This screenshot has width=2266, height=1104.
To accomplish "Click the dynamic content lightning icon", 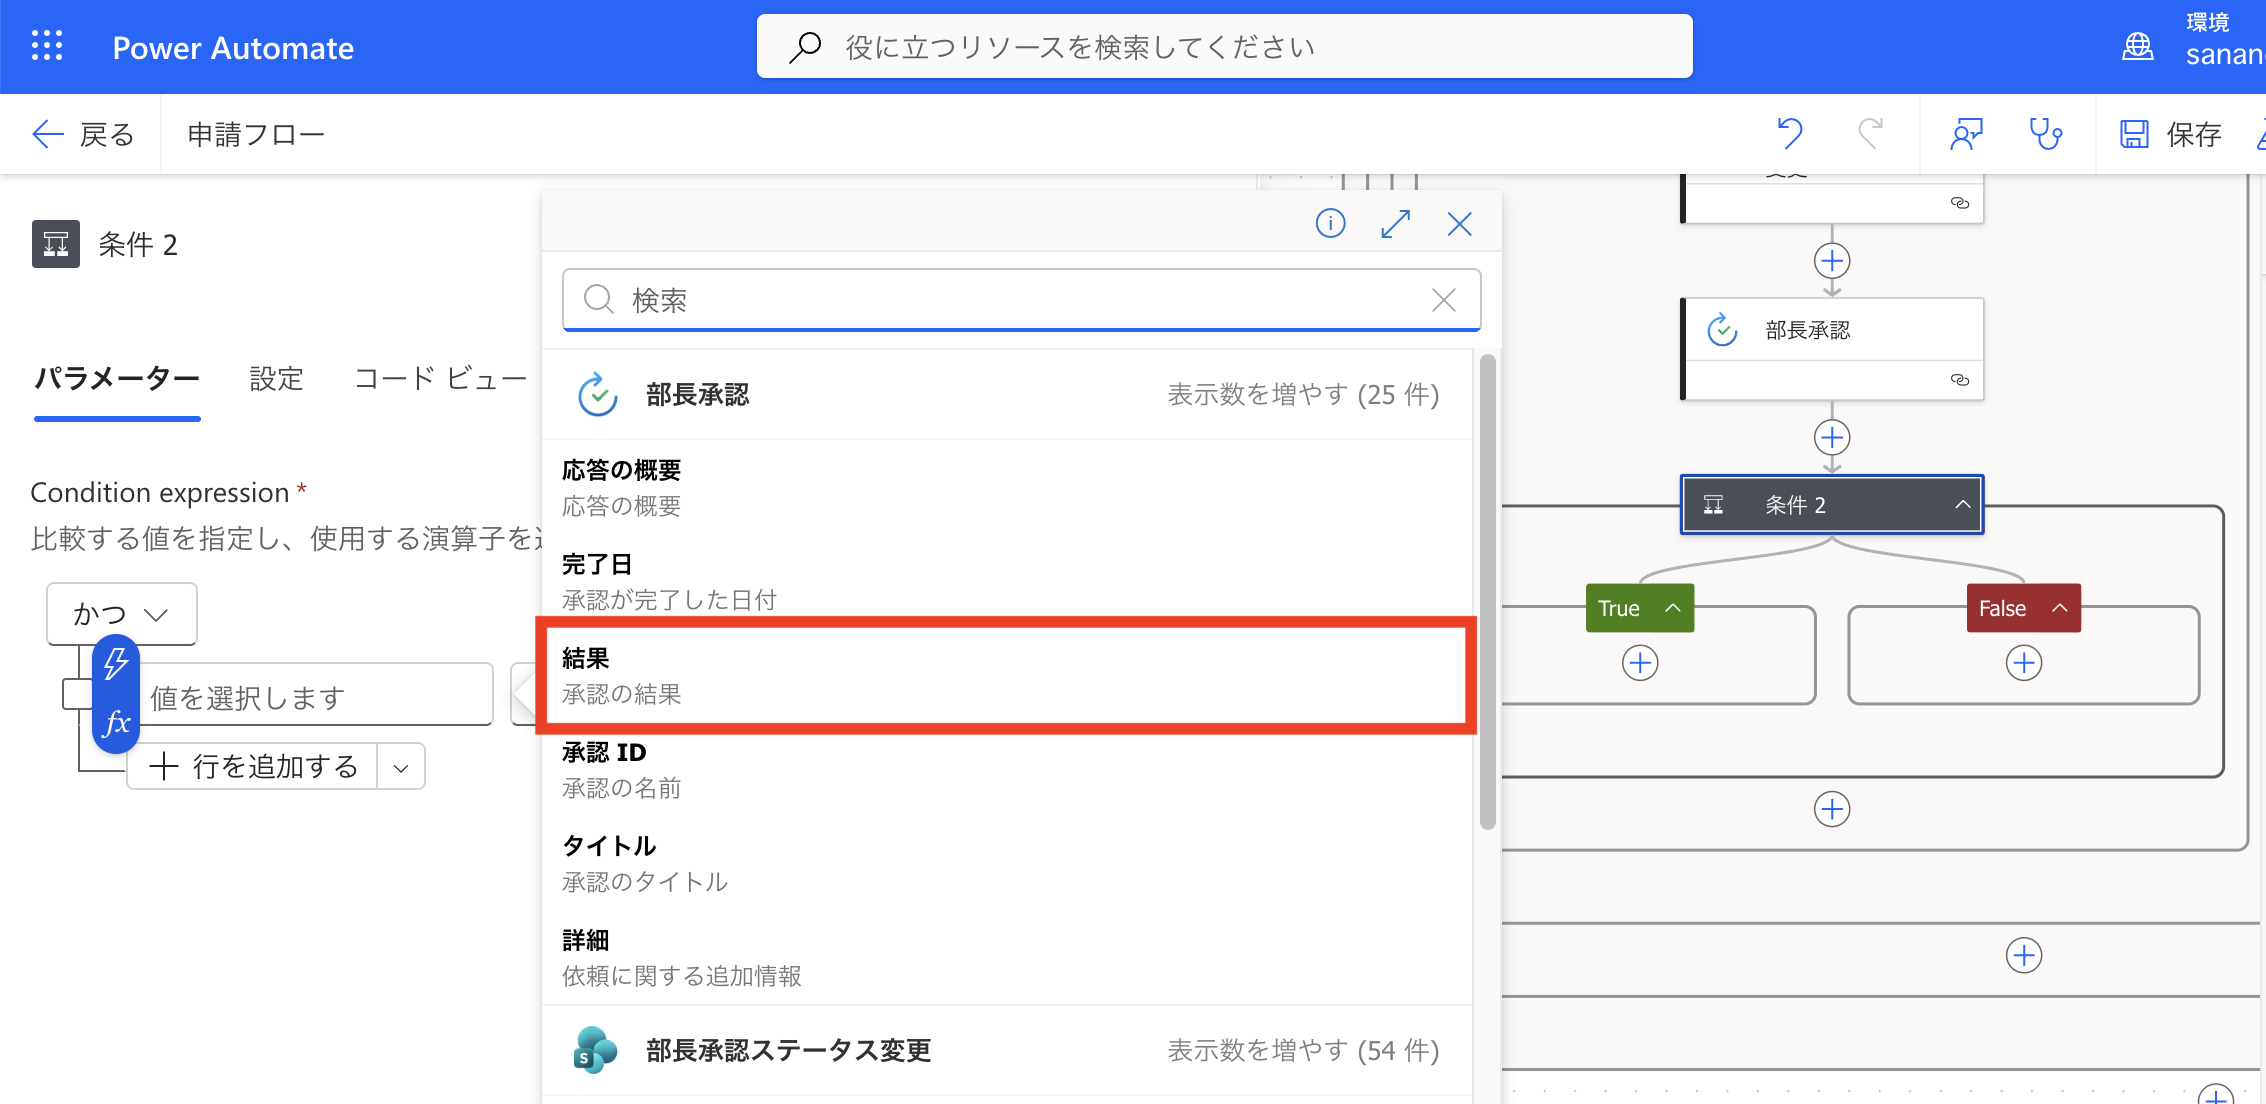I will [116, 663].
